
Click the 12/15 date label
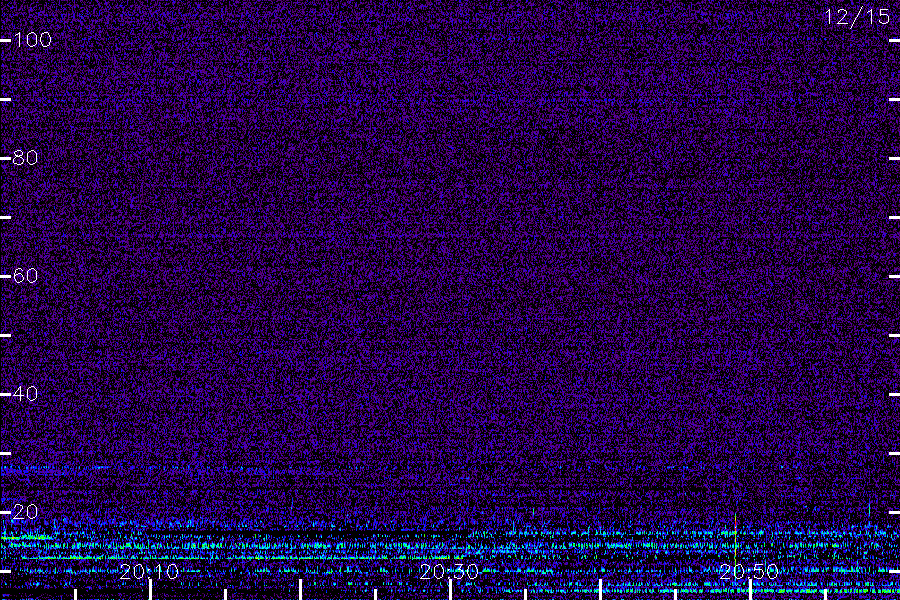coord(857,17)
